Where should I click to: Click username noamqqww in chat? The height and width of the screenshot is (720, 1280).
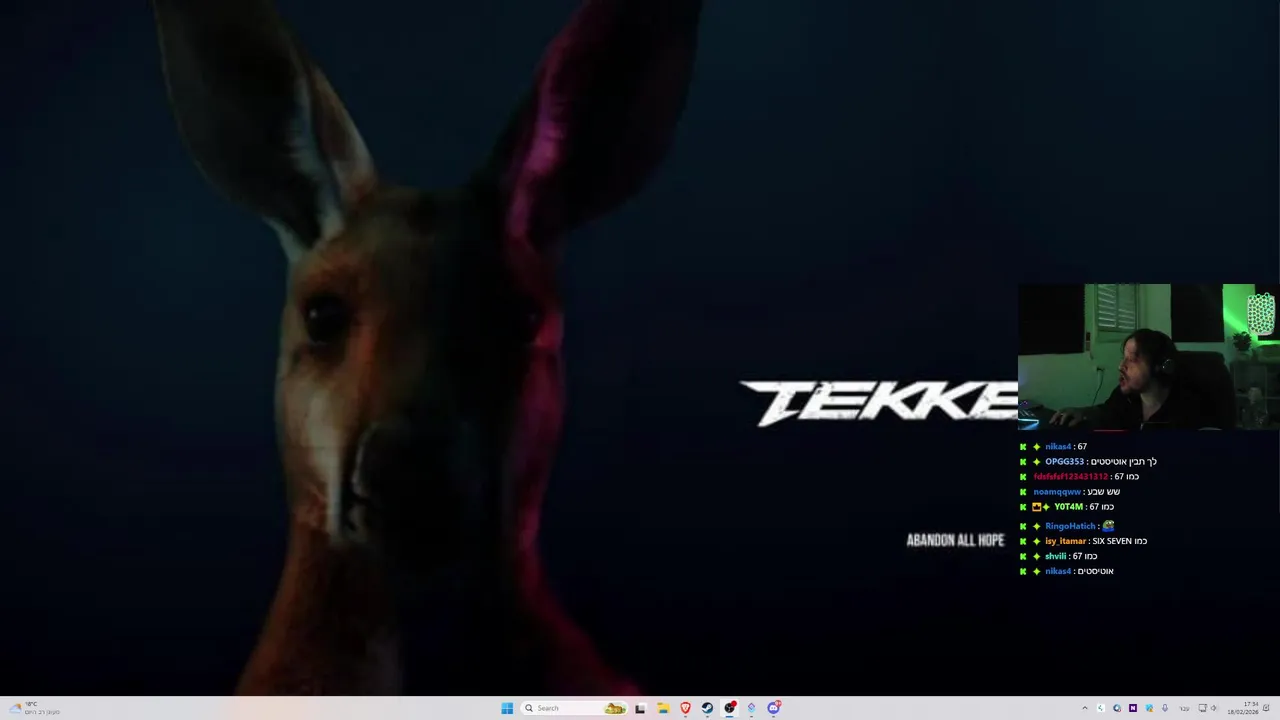(1057, 492)
